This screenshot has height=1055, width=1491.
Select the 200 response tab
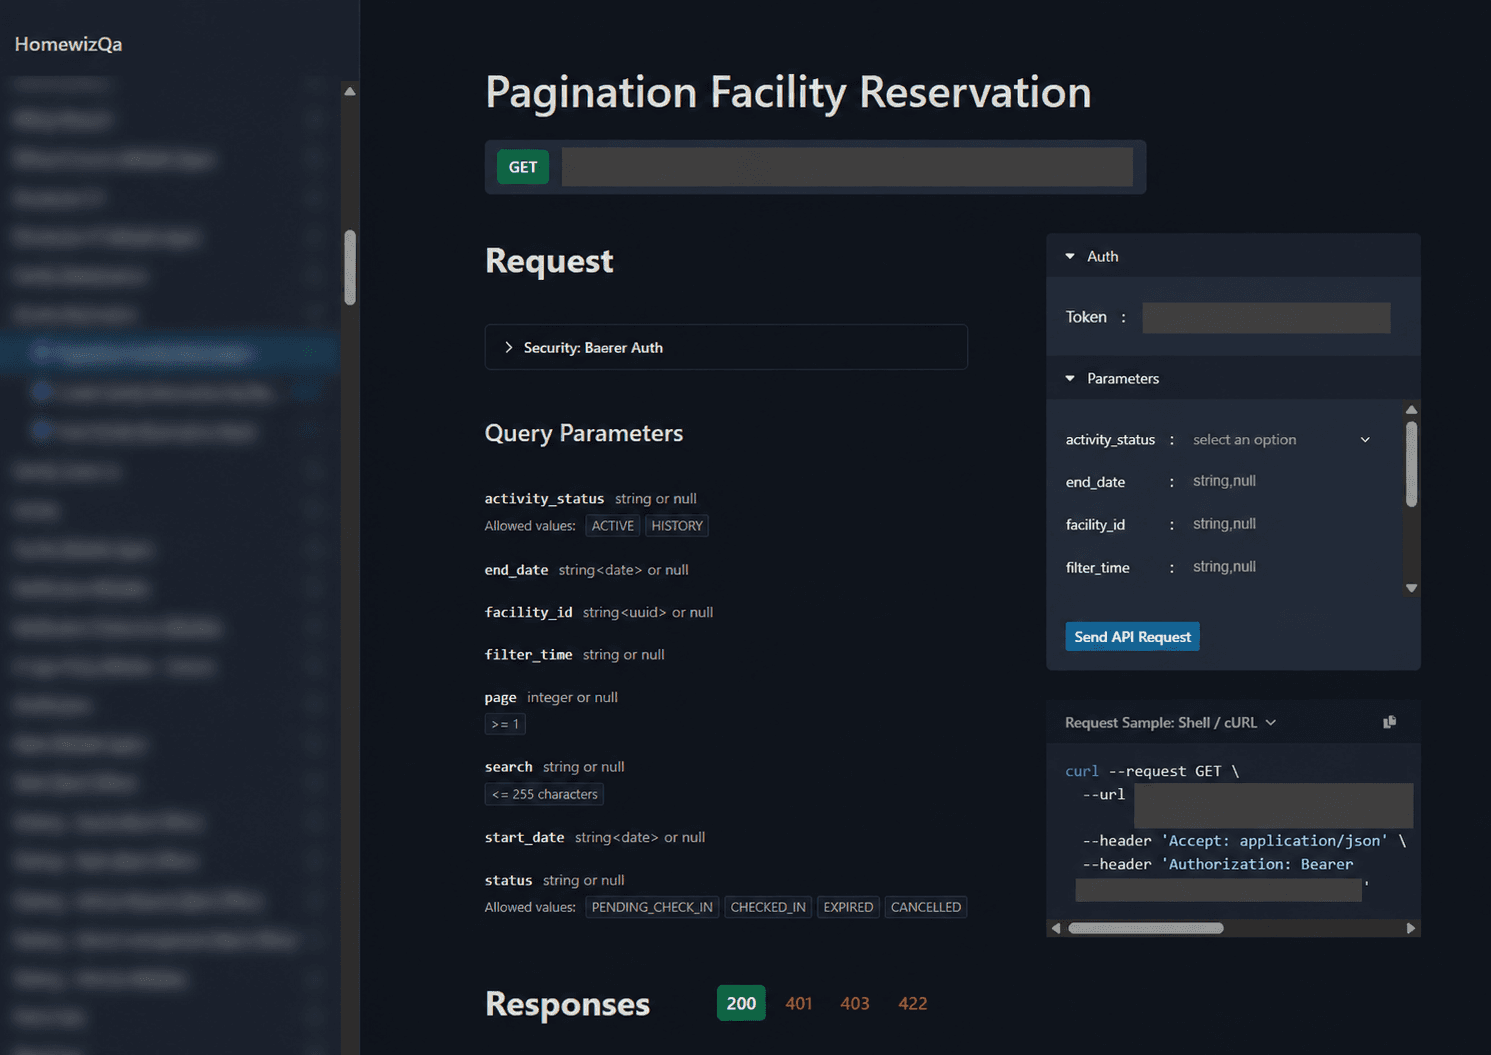point(741,1003)
